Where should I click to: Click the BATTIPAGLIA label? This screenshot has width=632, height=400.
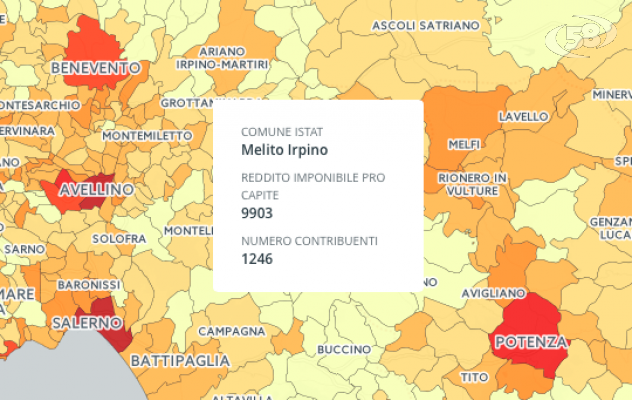pyautogui.click(x=180, y=360)
